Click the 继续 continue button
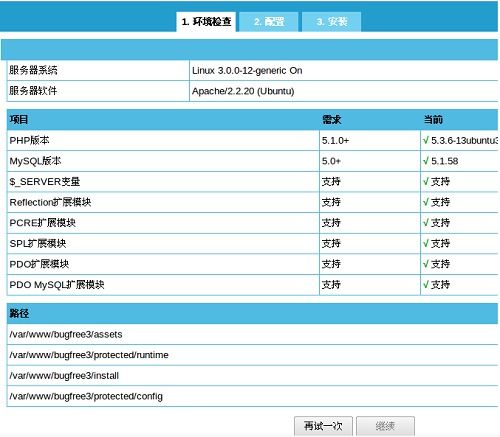Screen dimensions: 500x437 pyautogui.click(x=385, y=426)
